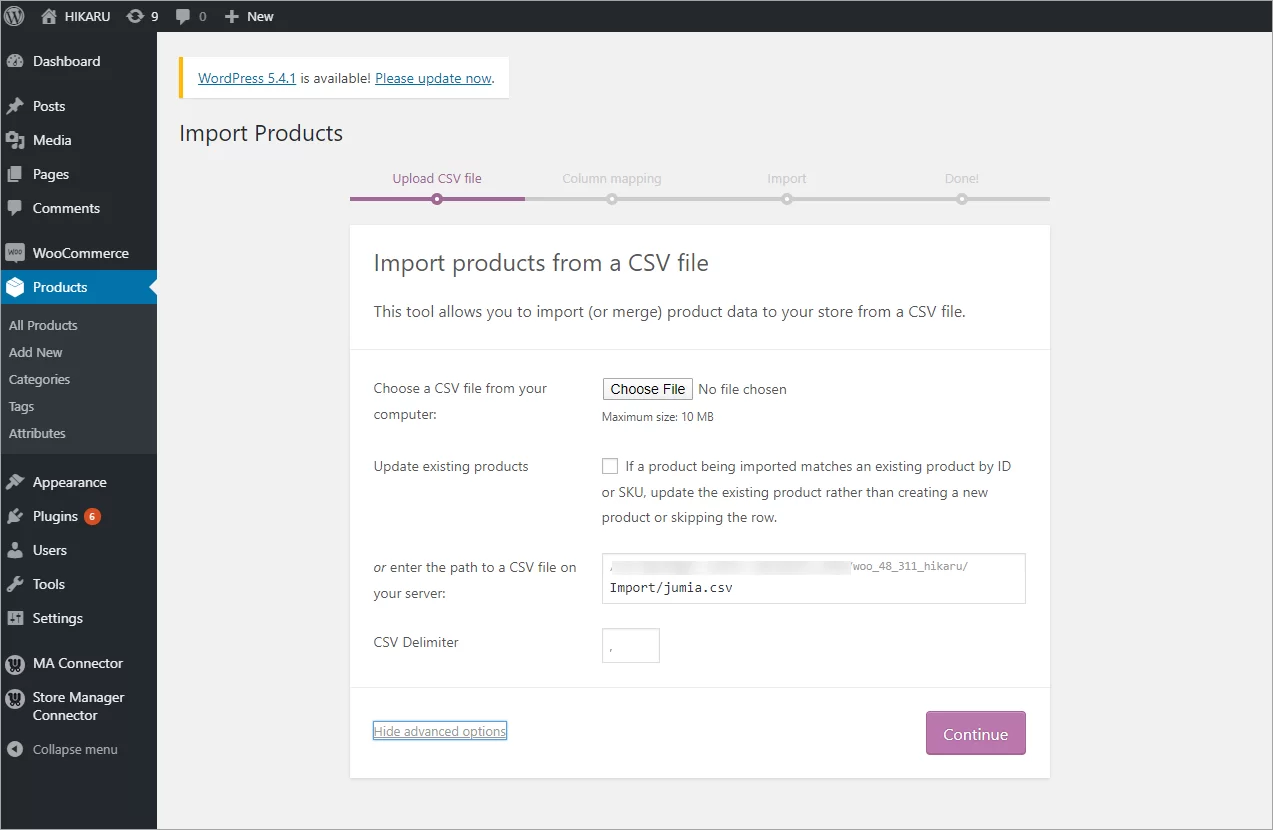Screen dimensions: 1273x830
Task: Click the WordPress logo in the admin toolbar
Action: [x=14, y=15]
